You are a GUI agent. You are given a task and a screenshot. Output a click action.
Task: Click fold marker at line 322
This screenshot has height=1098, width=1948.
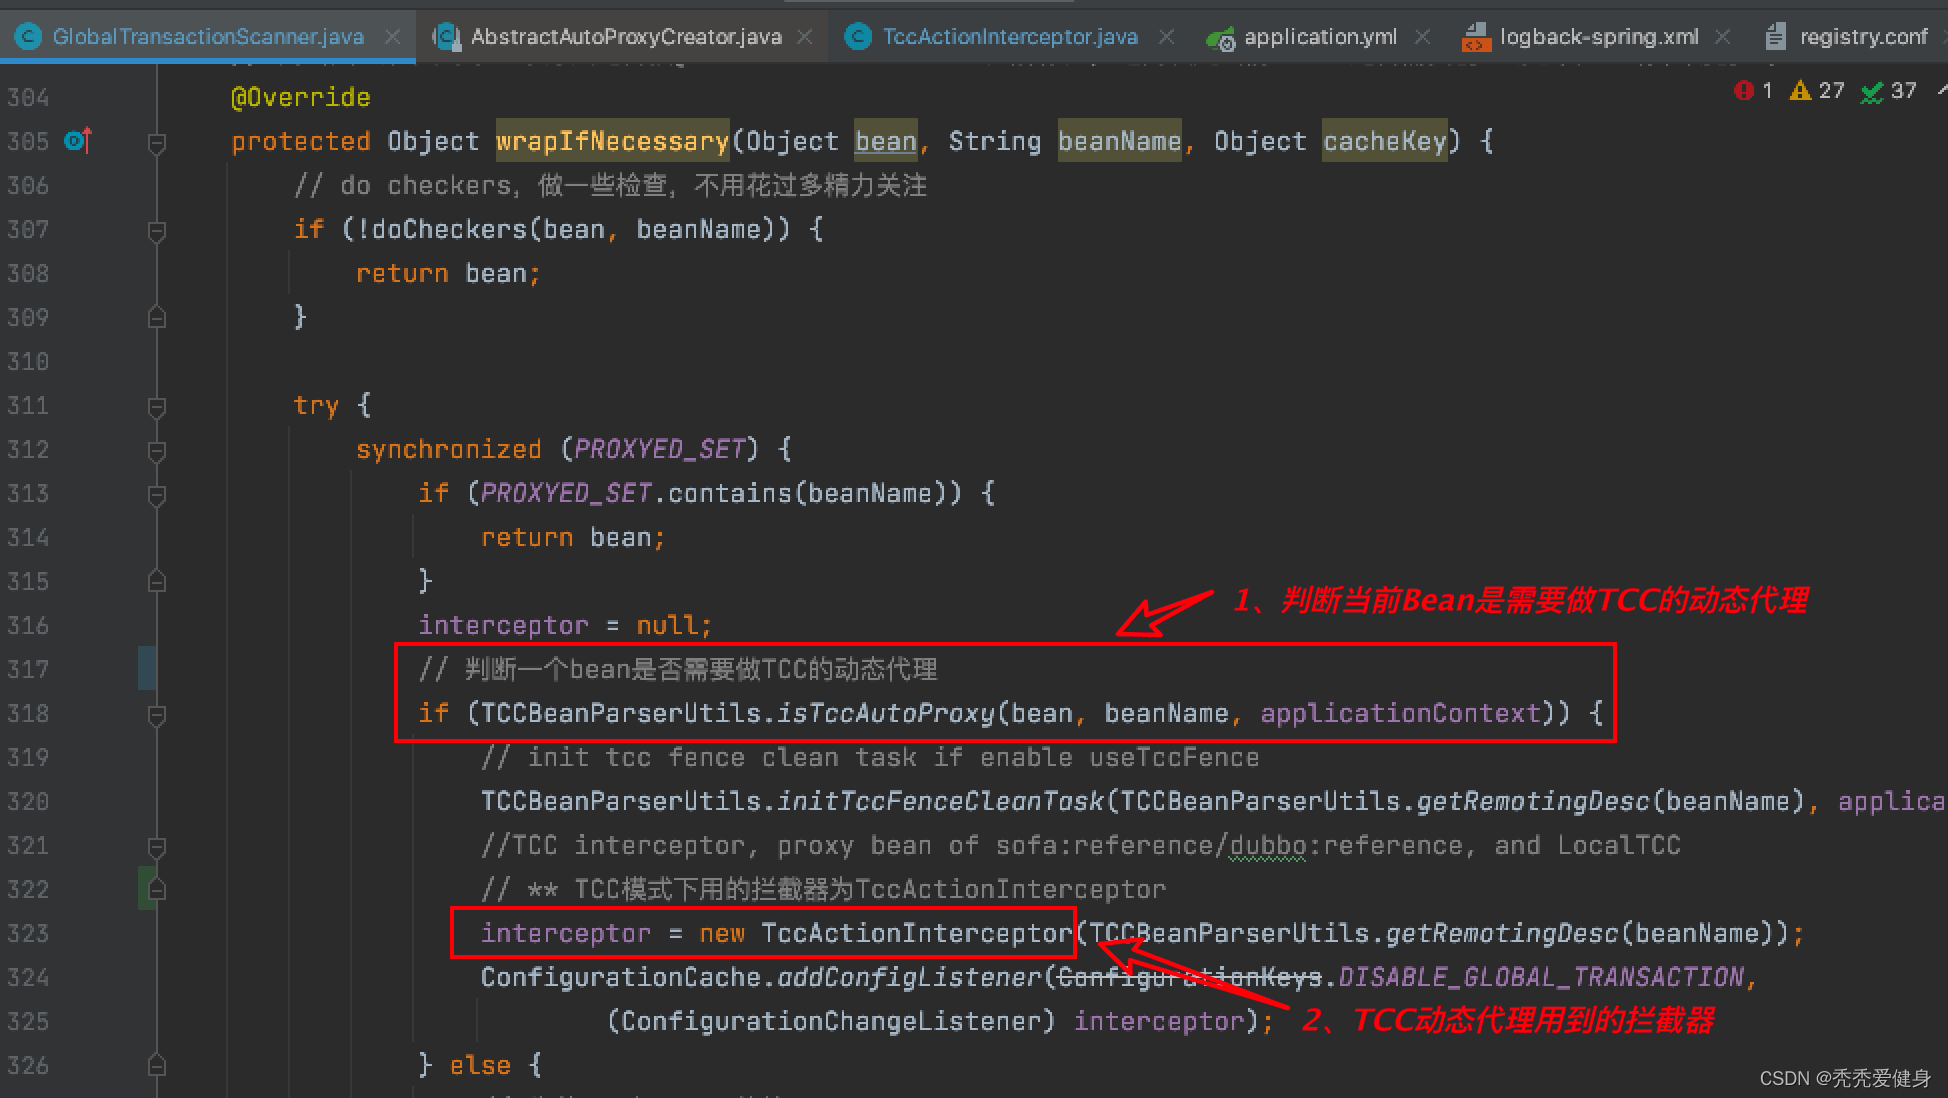157,889
